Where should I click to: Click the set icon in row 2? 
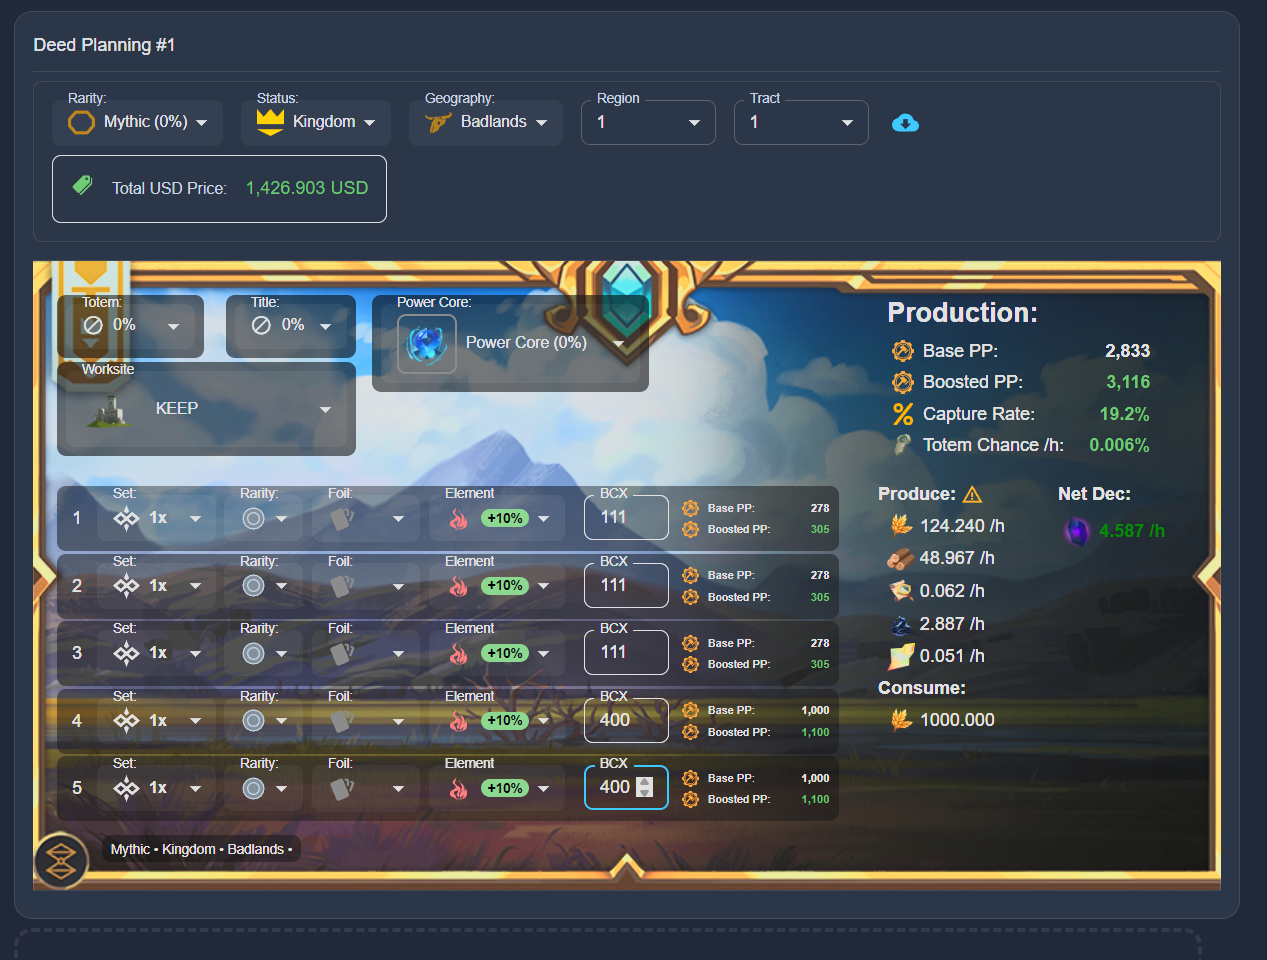pos(126,585)
